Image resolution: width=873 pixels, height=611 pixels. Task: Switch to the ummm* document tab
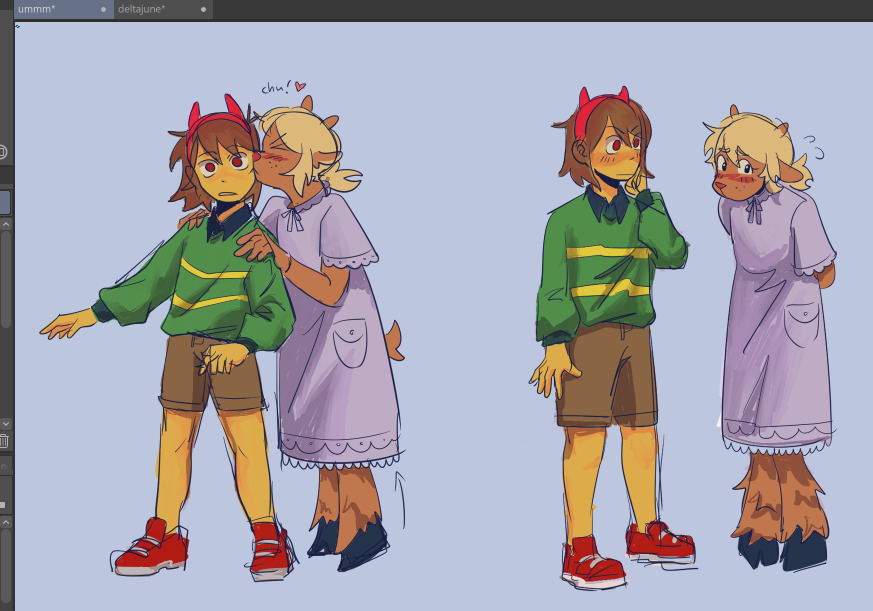62,9
